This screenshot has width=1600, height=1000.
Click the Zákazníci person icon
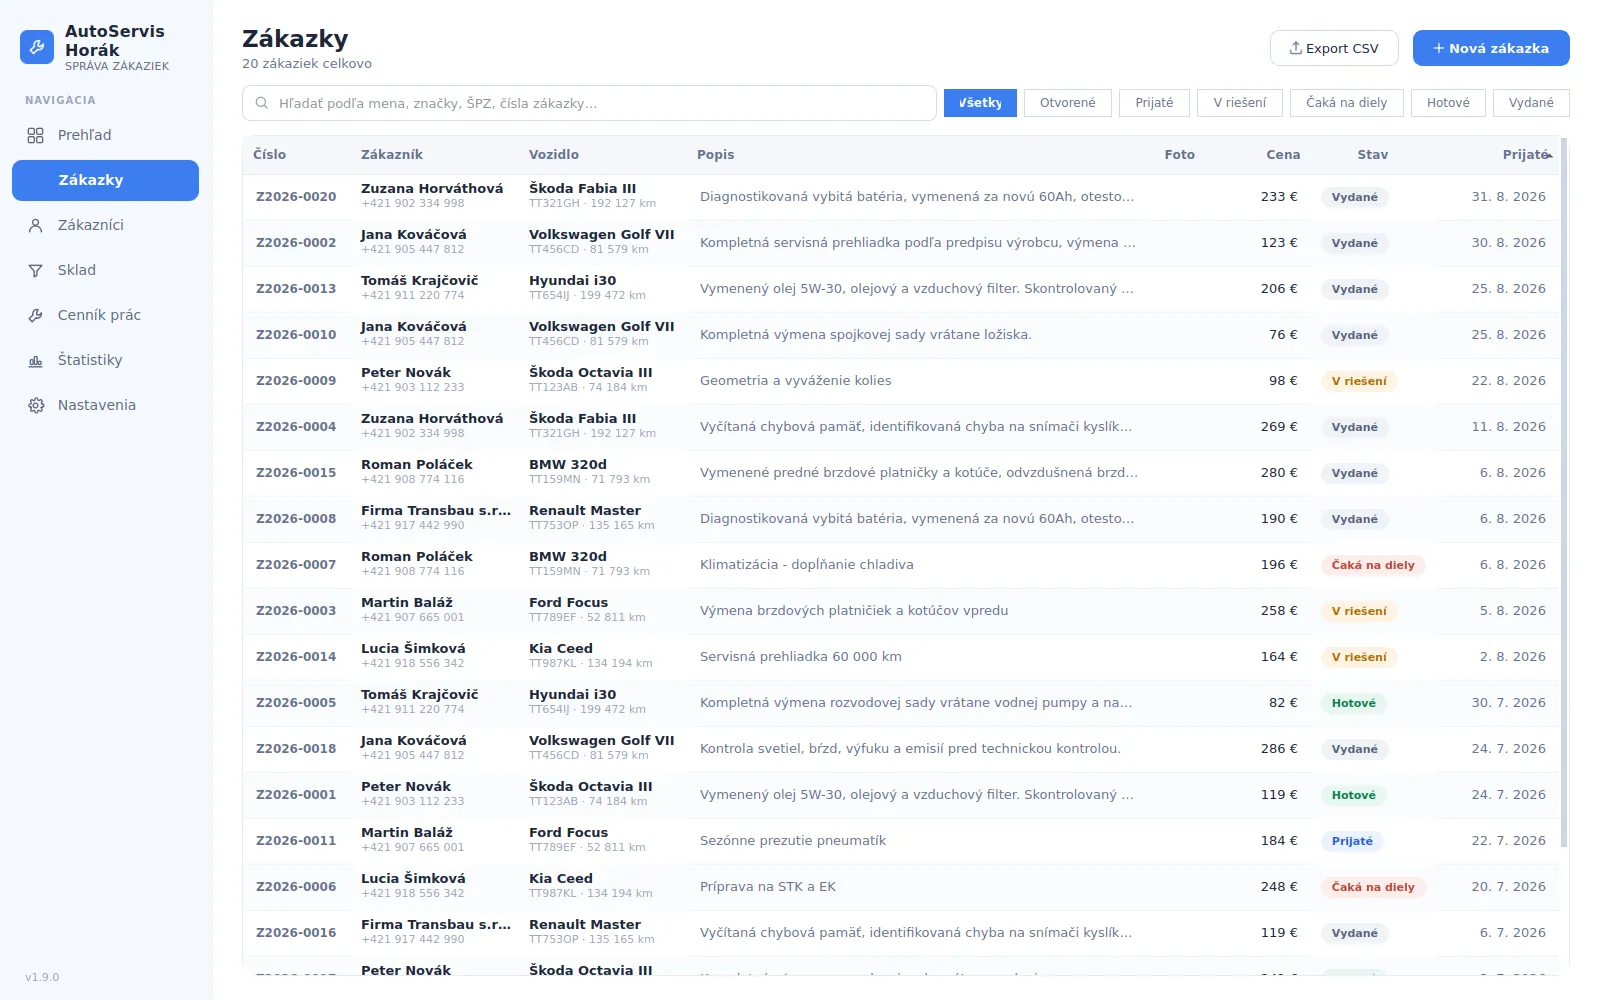pos(36,225)
